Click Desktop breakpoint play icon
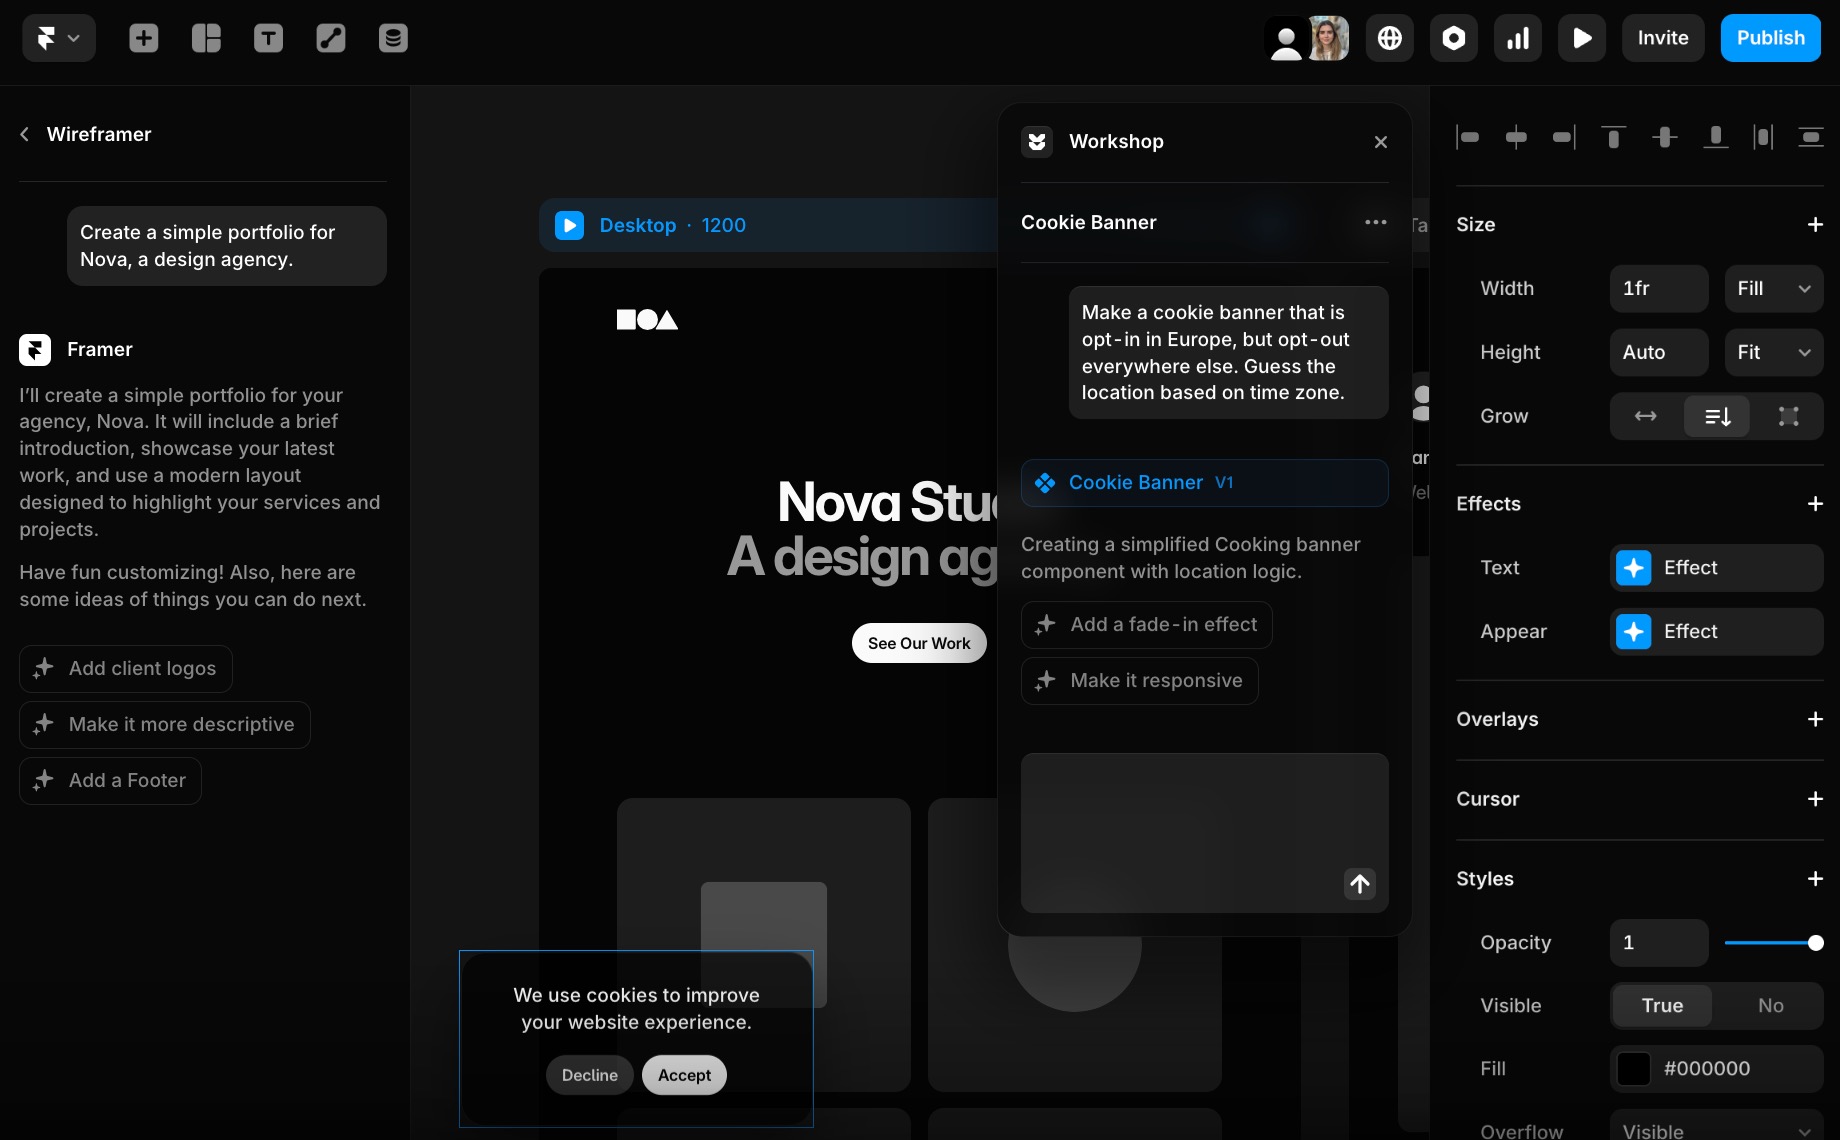 click(569, 225)
